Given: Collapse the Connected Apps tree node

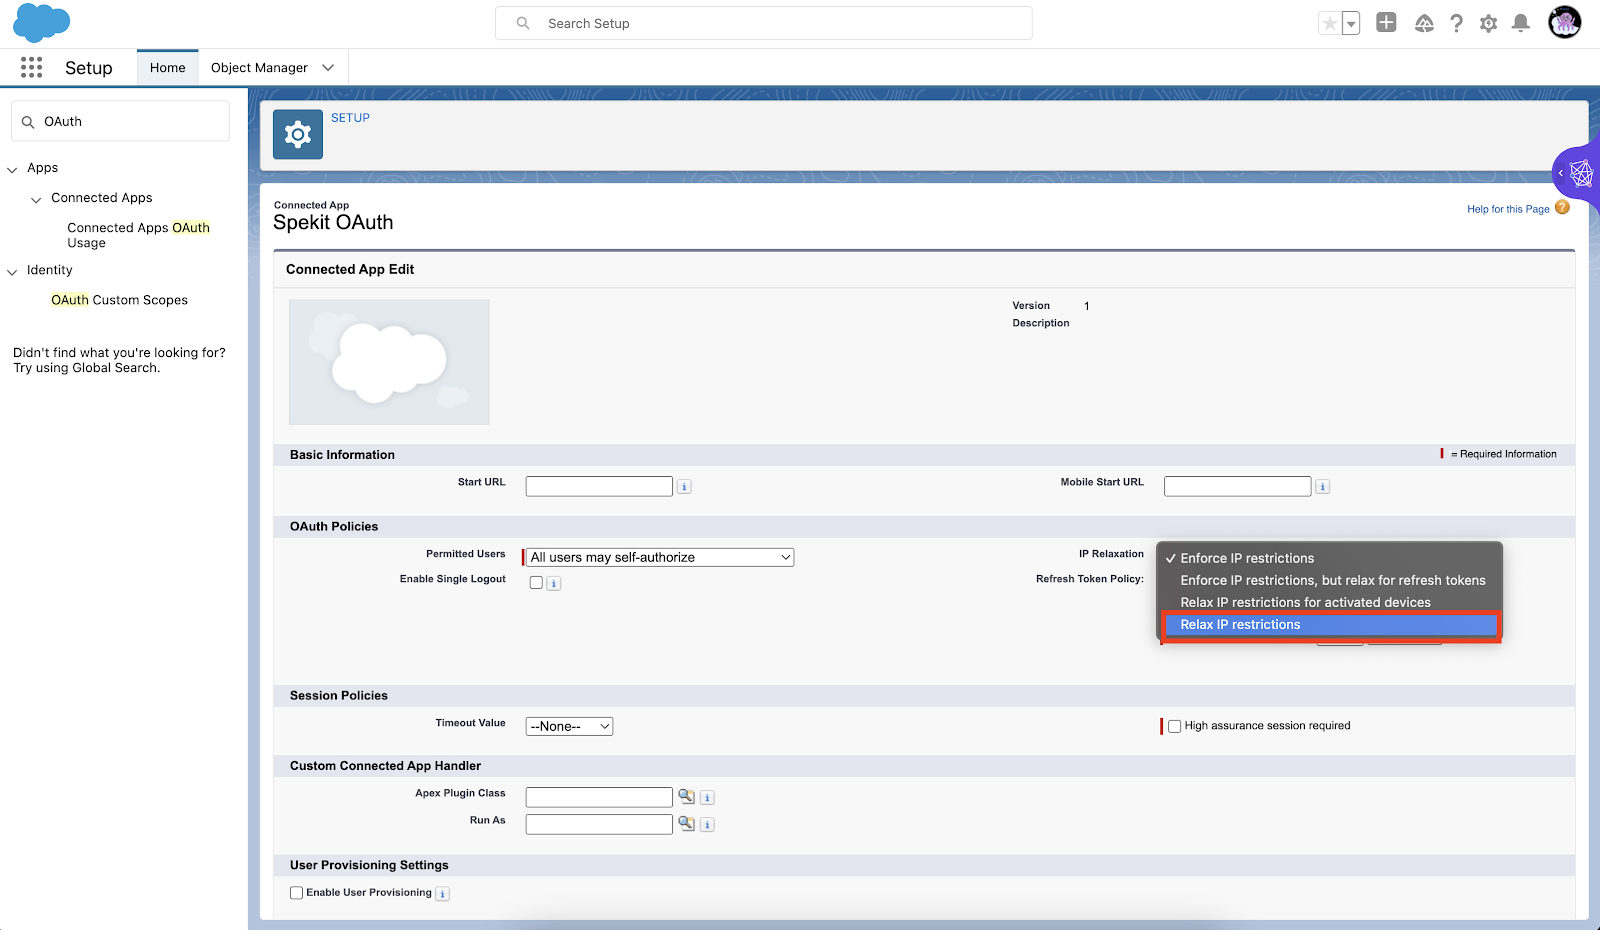Looking at the screenshot, I should point(36,200).
